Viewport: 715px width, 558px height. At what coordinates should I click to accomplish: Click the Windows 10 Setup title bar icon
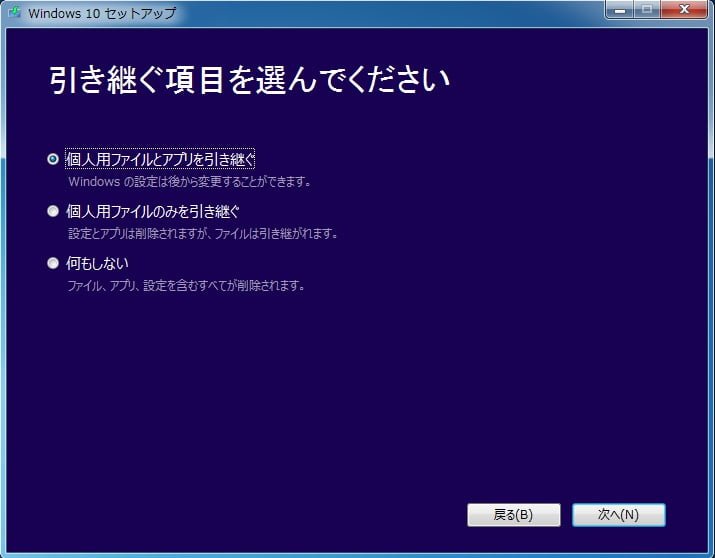click(x=14, y=13)
